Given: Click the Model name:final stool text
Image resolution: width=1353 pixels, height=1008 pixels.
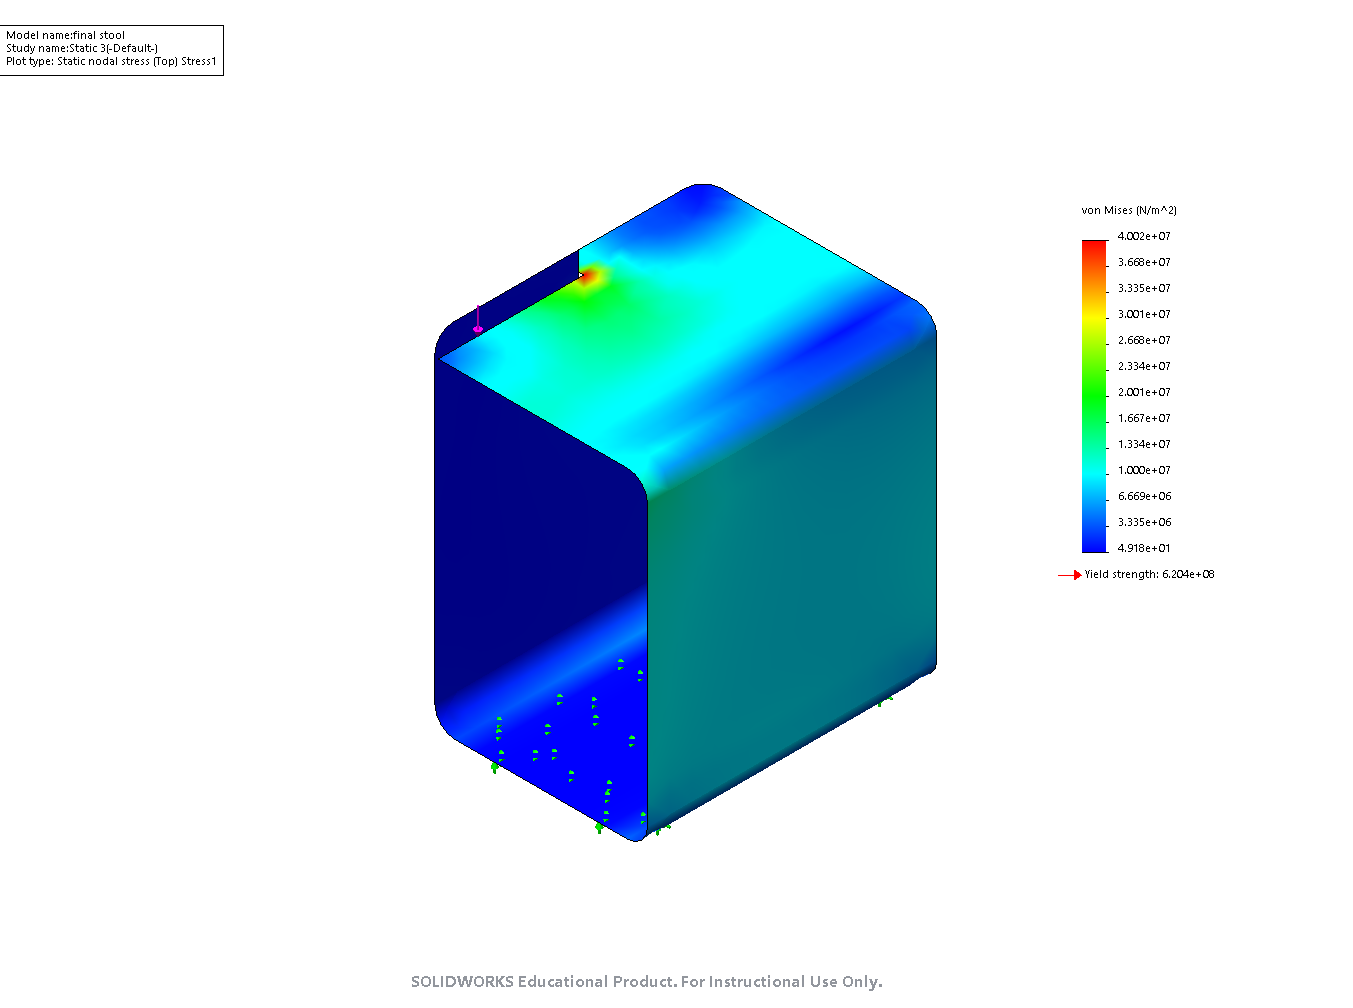Looking at the screenshot, I should 66,35.
